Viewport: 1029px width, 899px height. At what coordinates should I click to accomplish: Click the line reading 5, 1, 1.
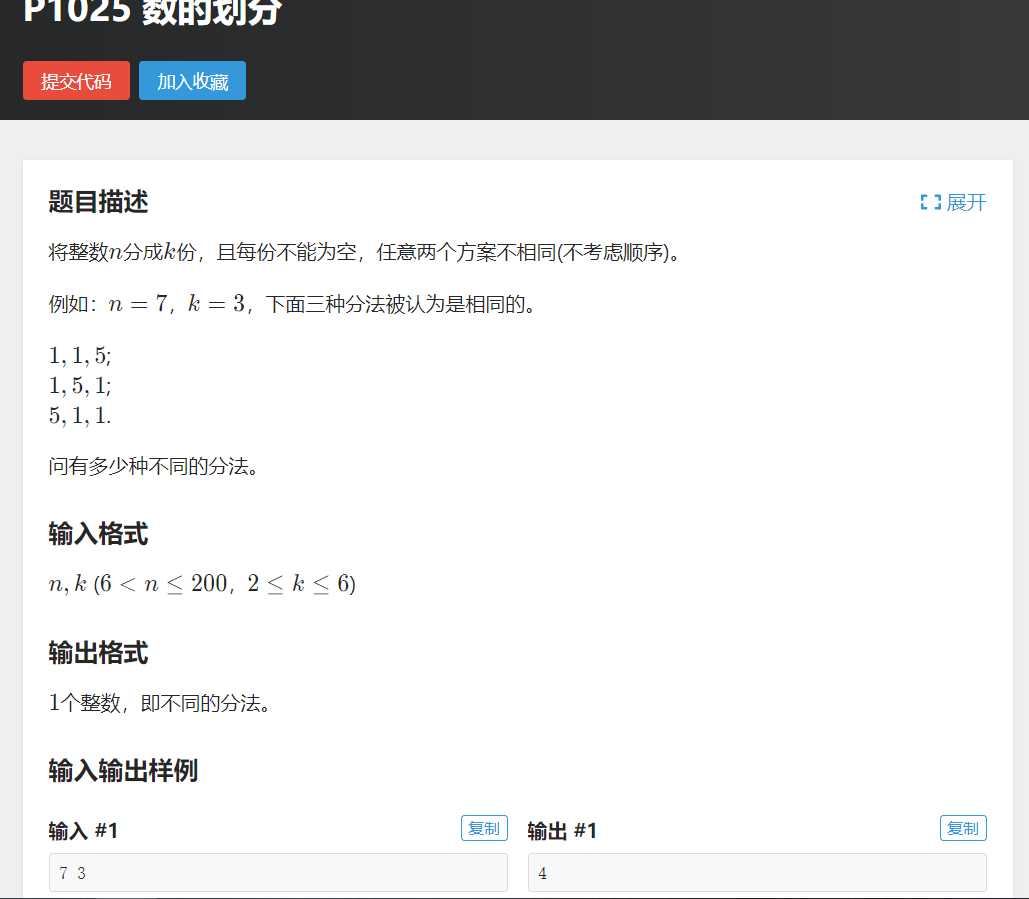80,415
